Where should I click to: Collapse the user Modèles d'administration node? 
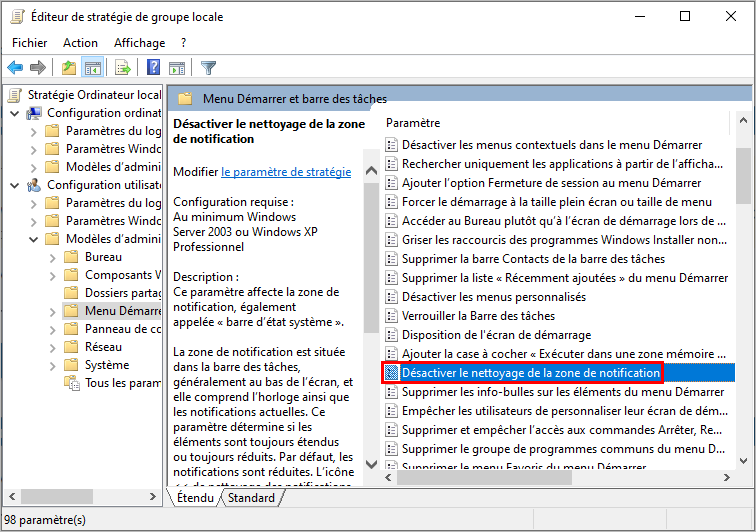pyautogui.click(x=33, y=239)
